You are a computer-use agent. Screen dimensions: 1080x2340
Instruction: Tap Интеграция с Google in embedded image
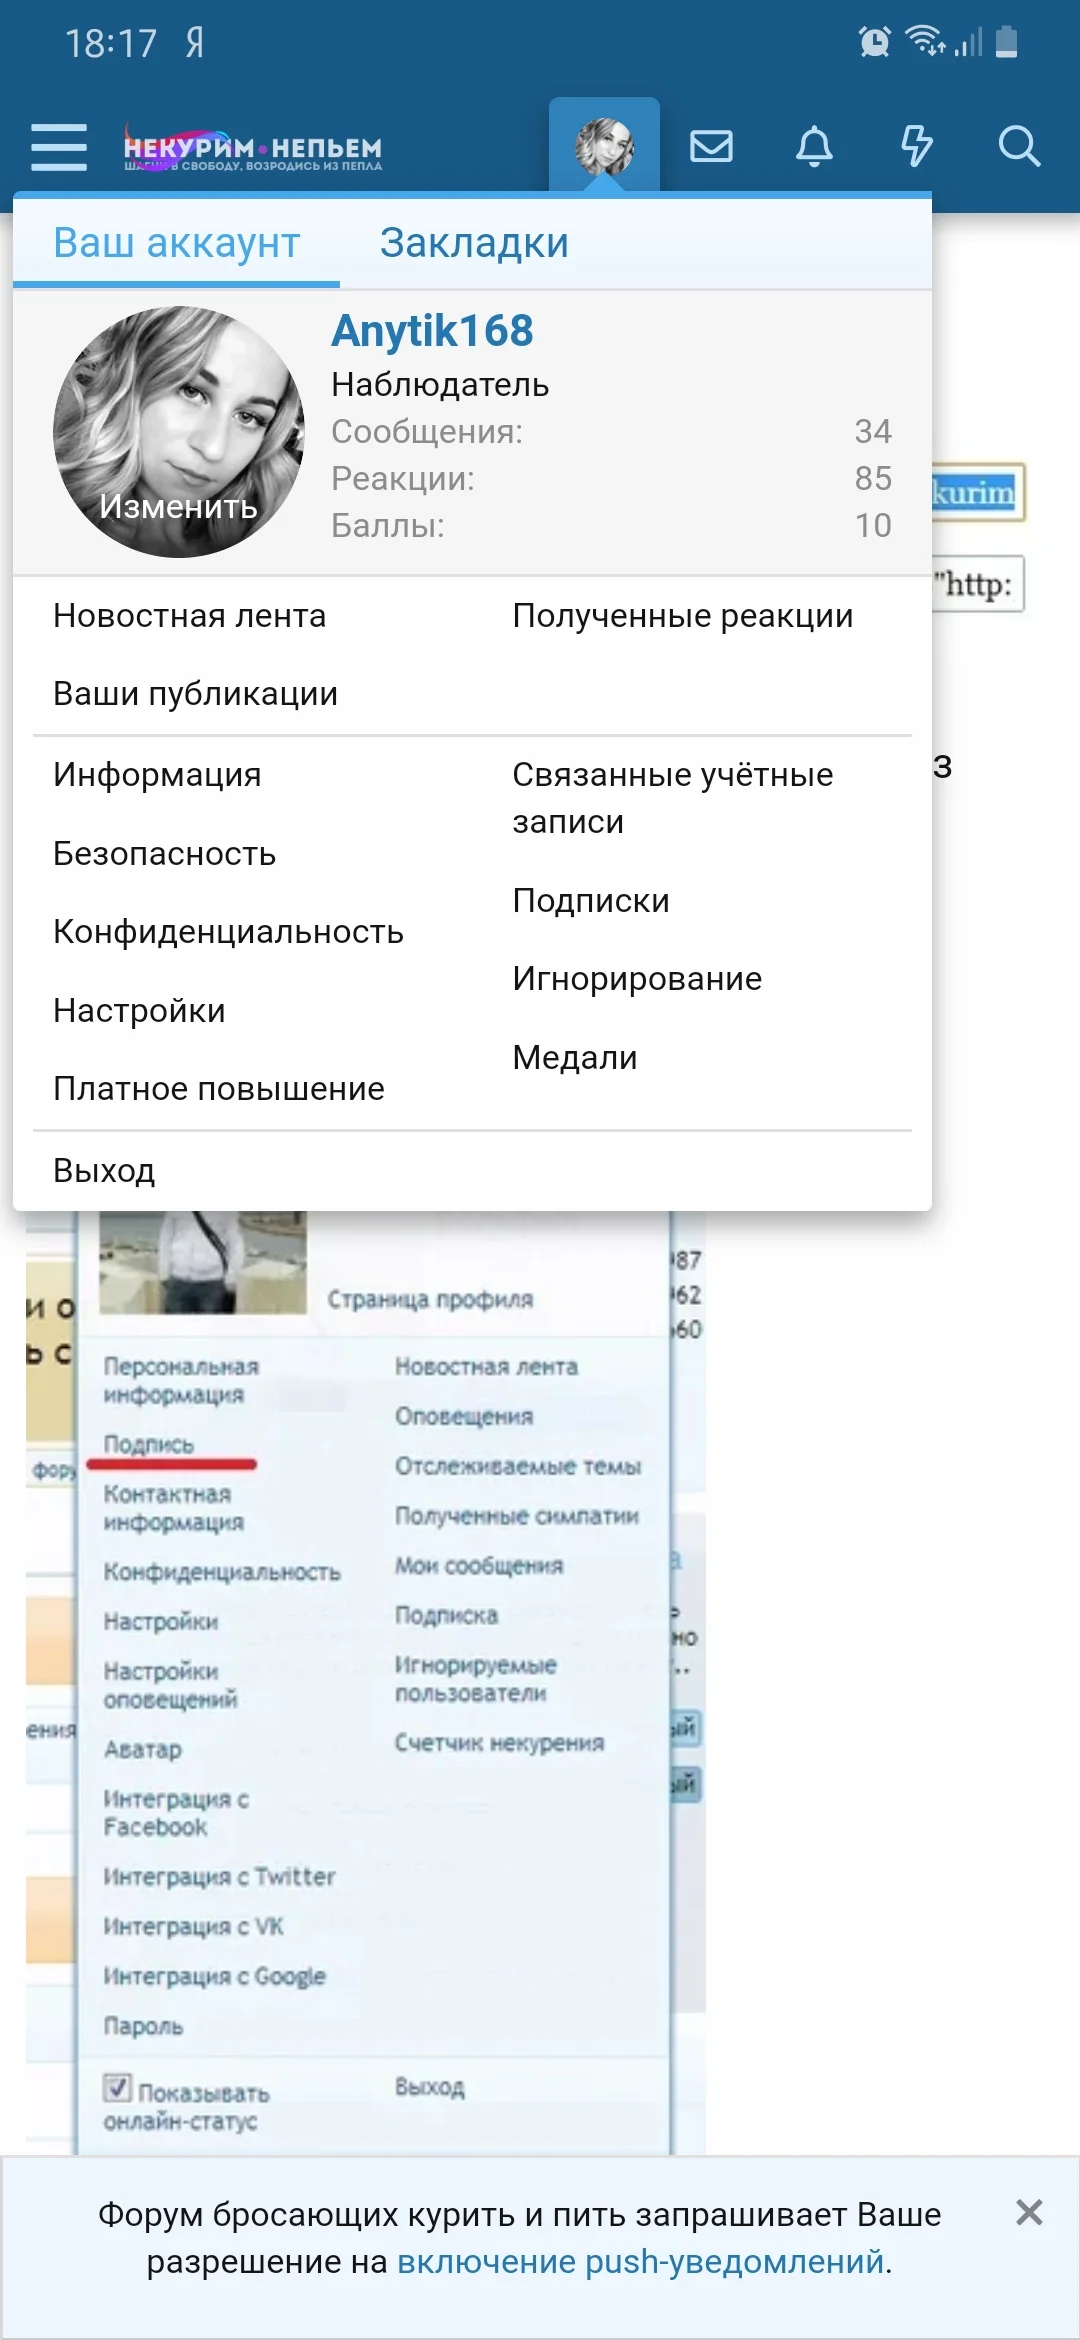click(215, 1976)
